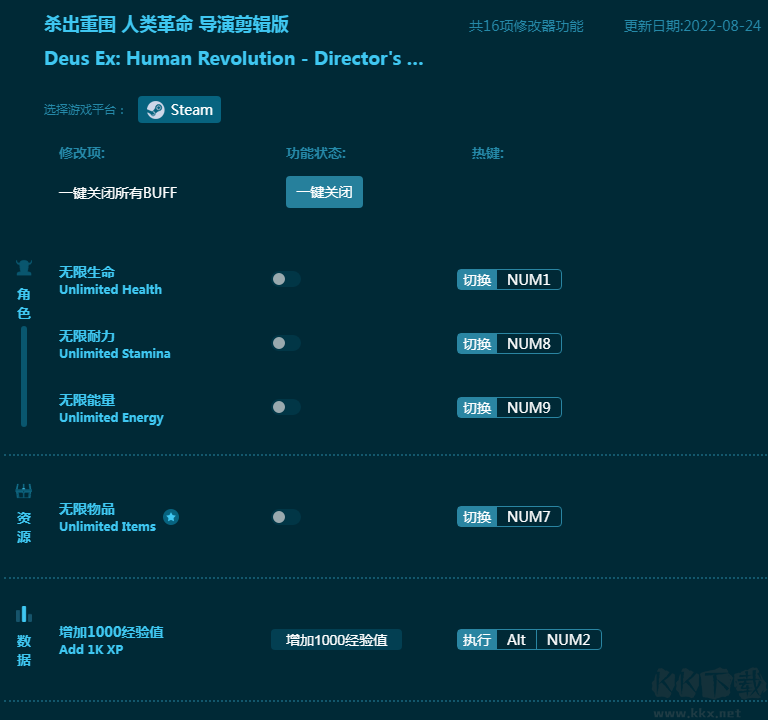This screenshot has height=720, width=768.
Task: Click the NUM7 hotkey for Unlimited Items
Action: point(528,517)
